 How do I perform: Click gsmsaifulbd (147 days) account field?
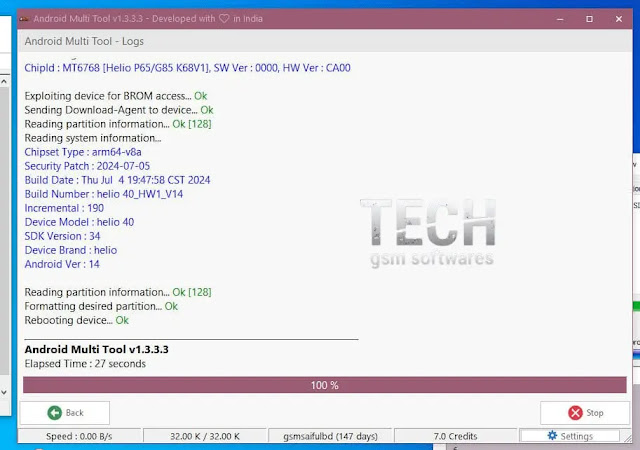(330, 436)
